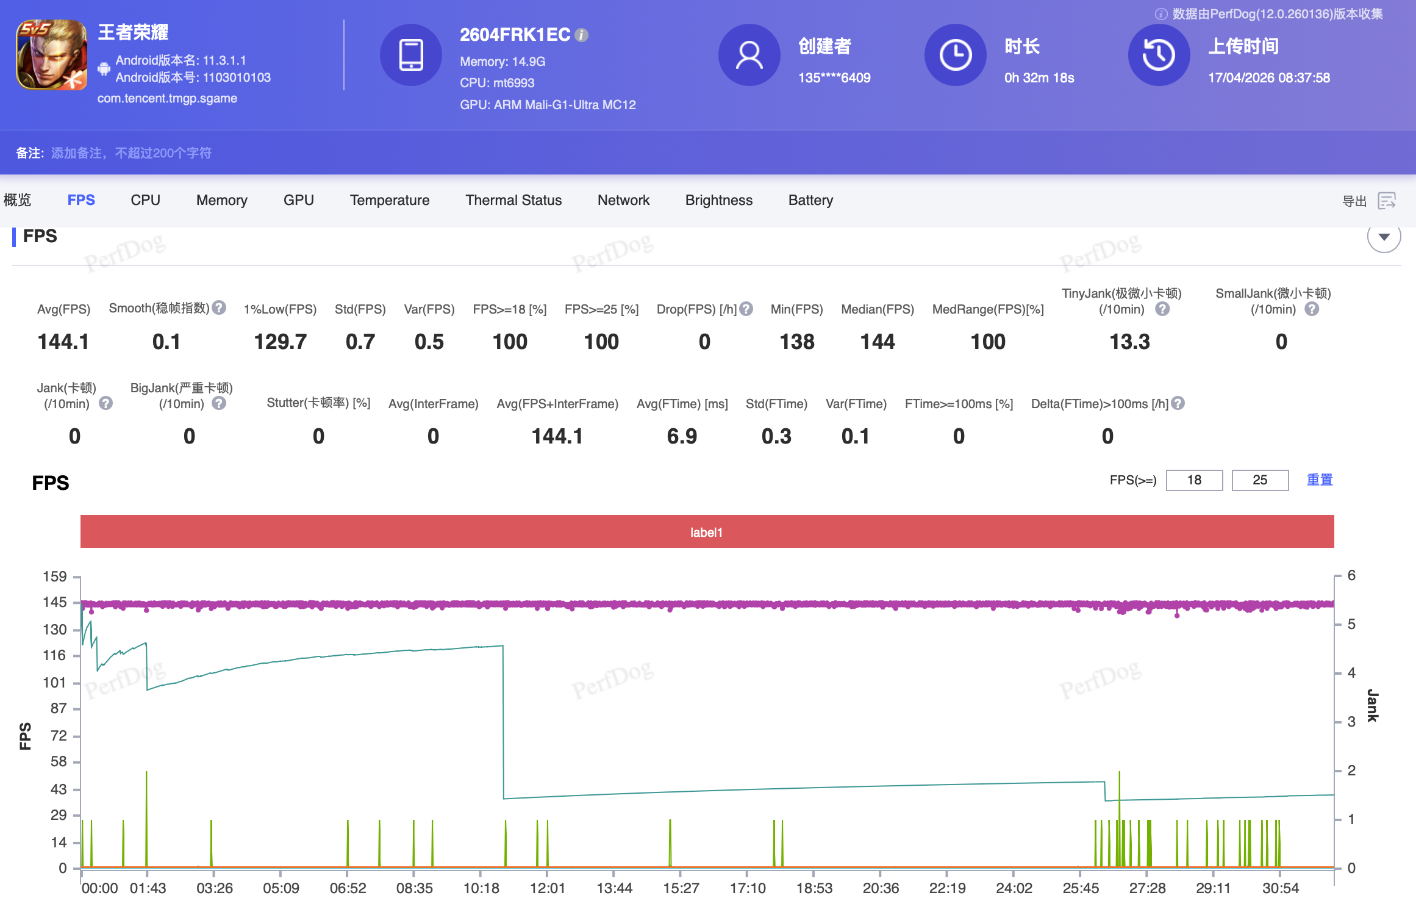Click the red label1 bar above chart
The width and height of the screenshot is (1416, 898).
706,532
